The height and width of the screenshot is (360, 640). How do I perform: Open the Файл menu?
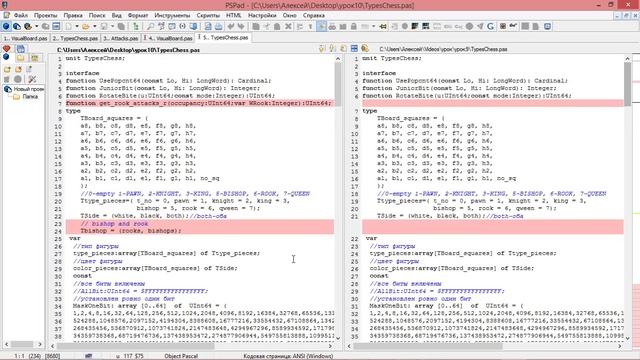click(21, 16)
